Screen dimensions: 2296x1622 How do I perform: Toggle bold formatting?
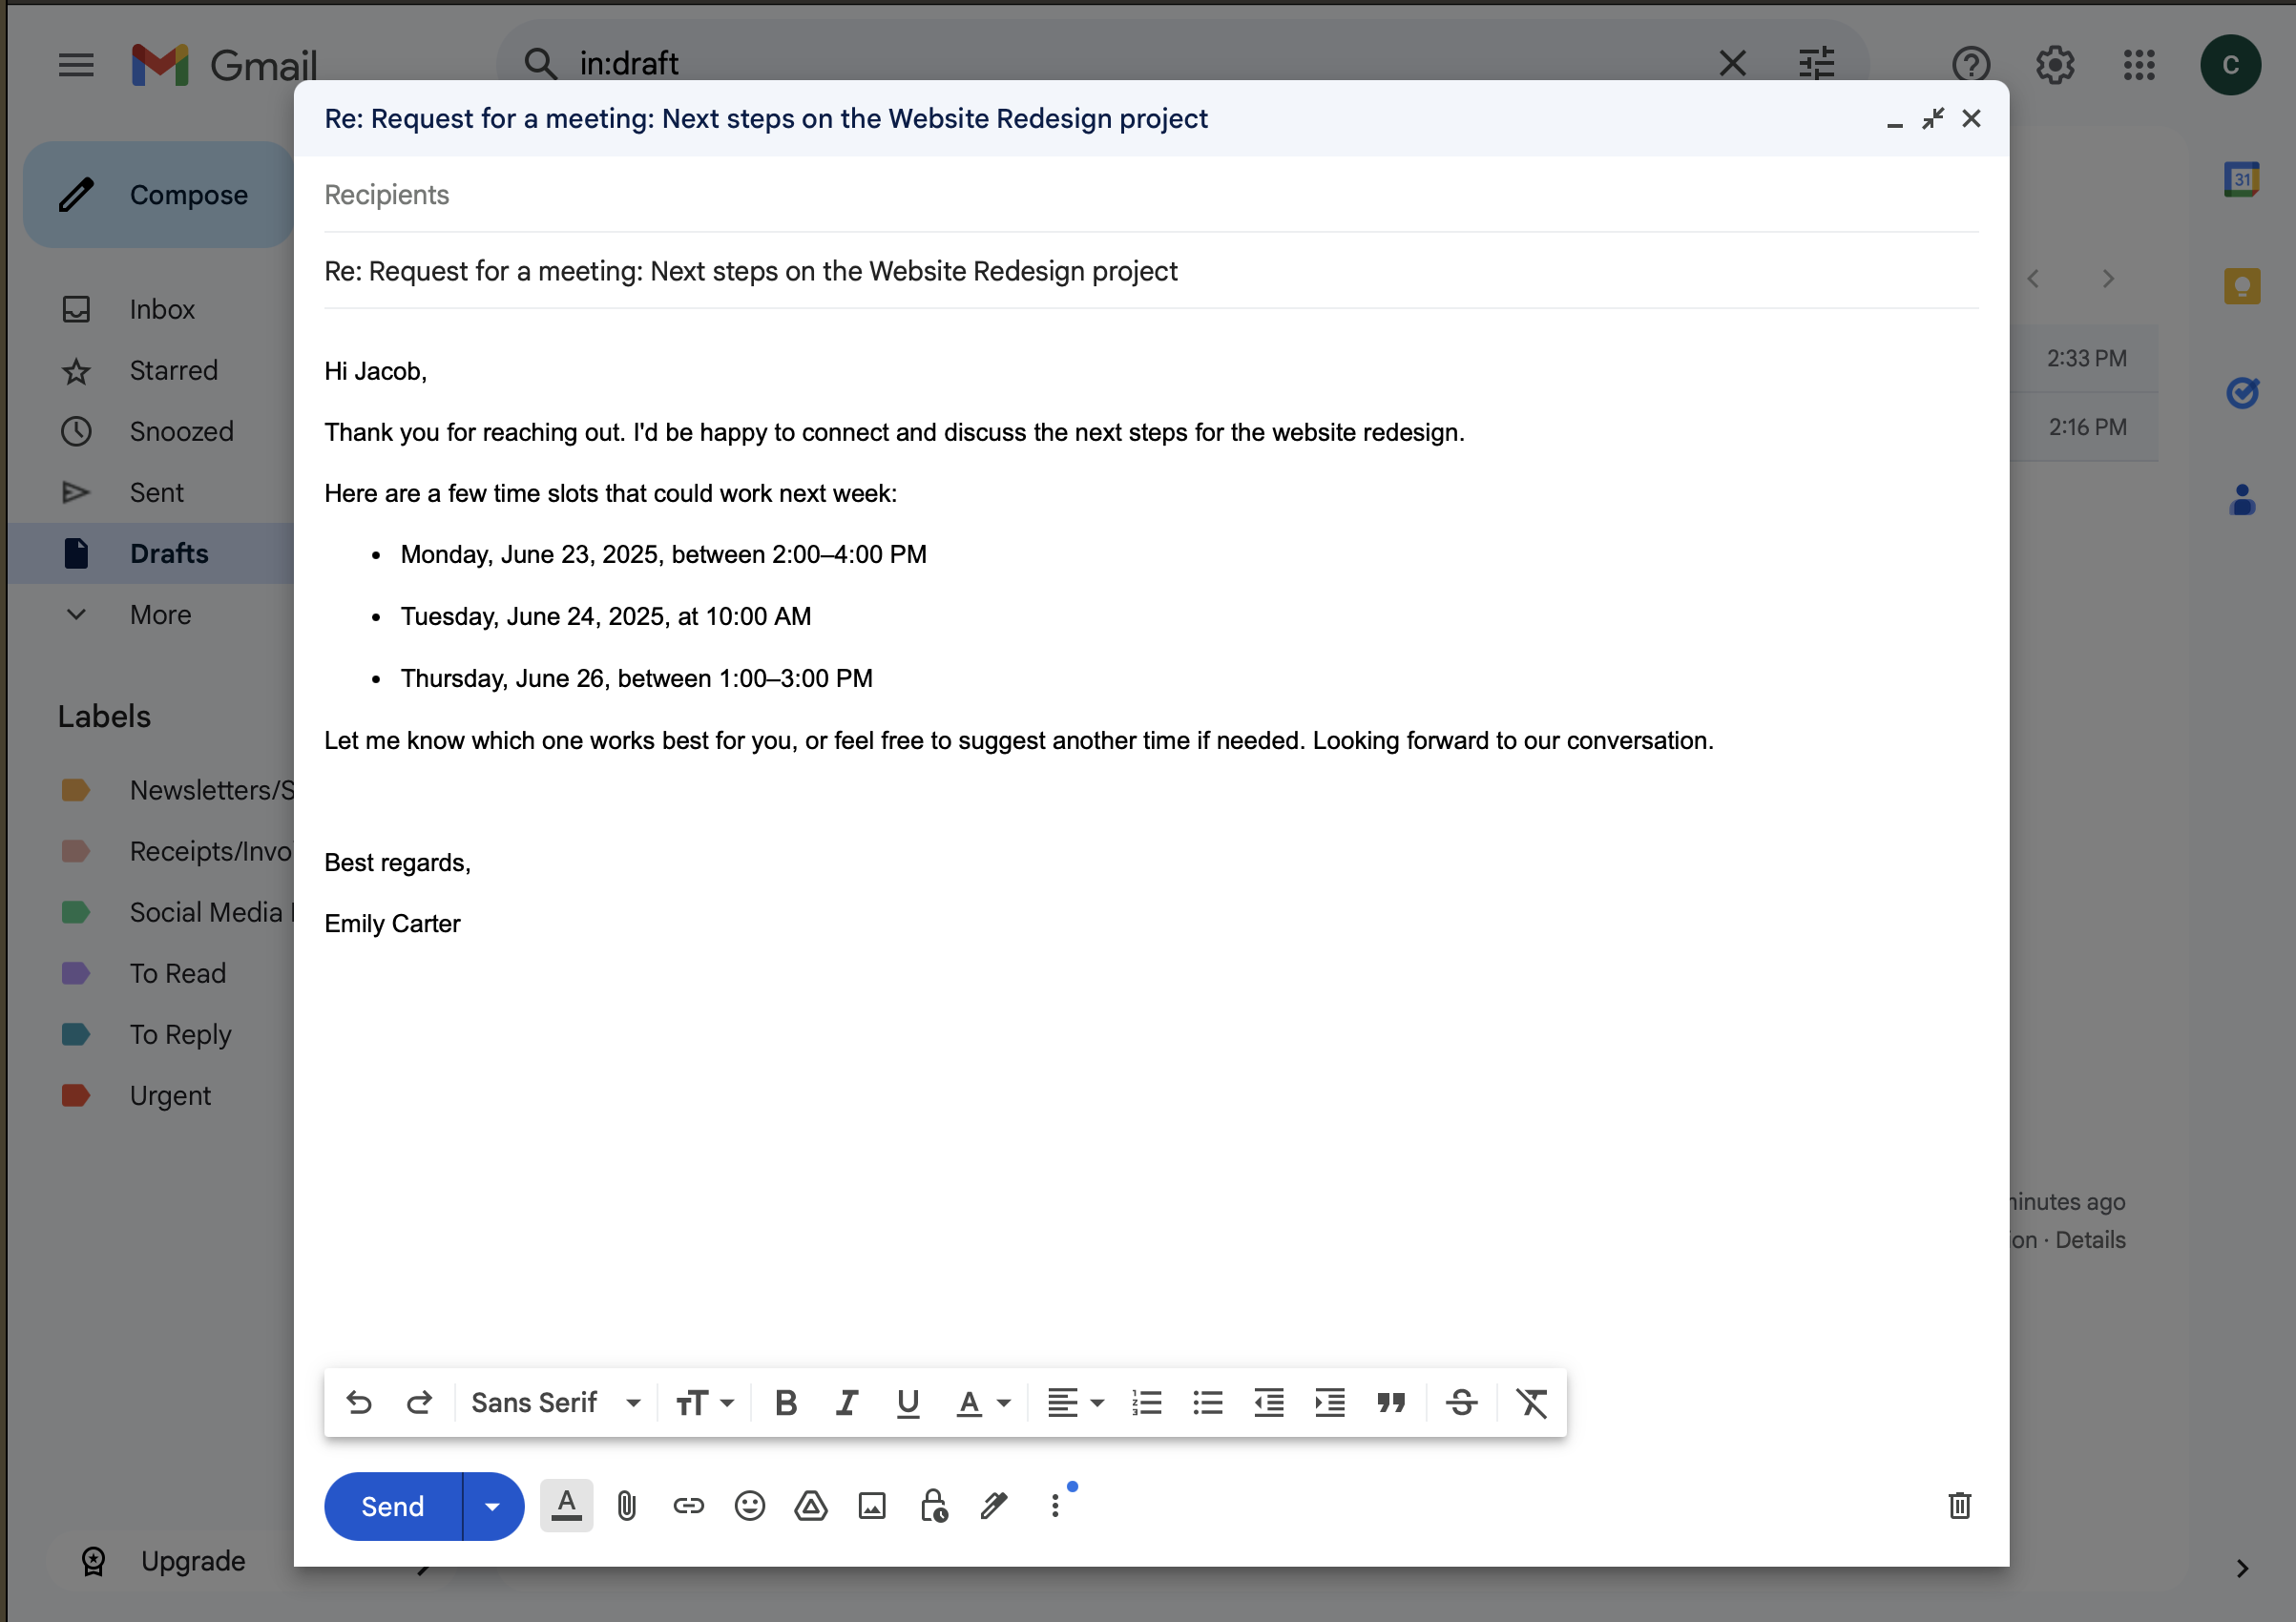786,1403
